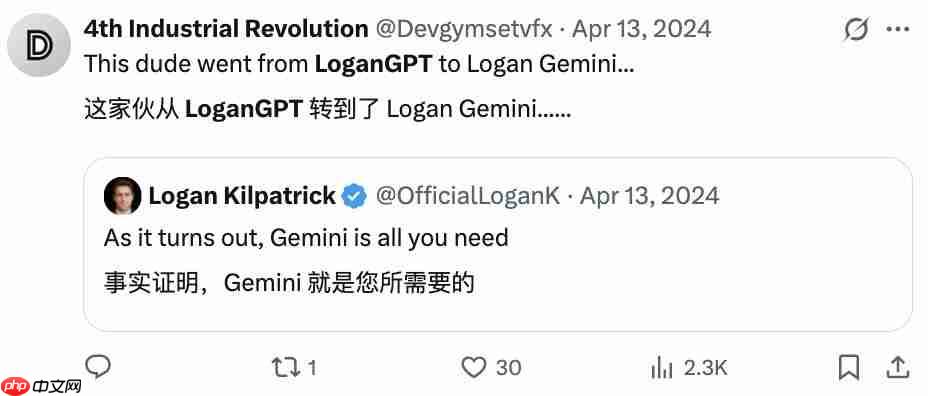Click the 30 likes count

[508, 368]
